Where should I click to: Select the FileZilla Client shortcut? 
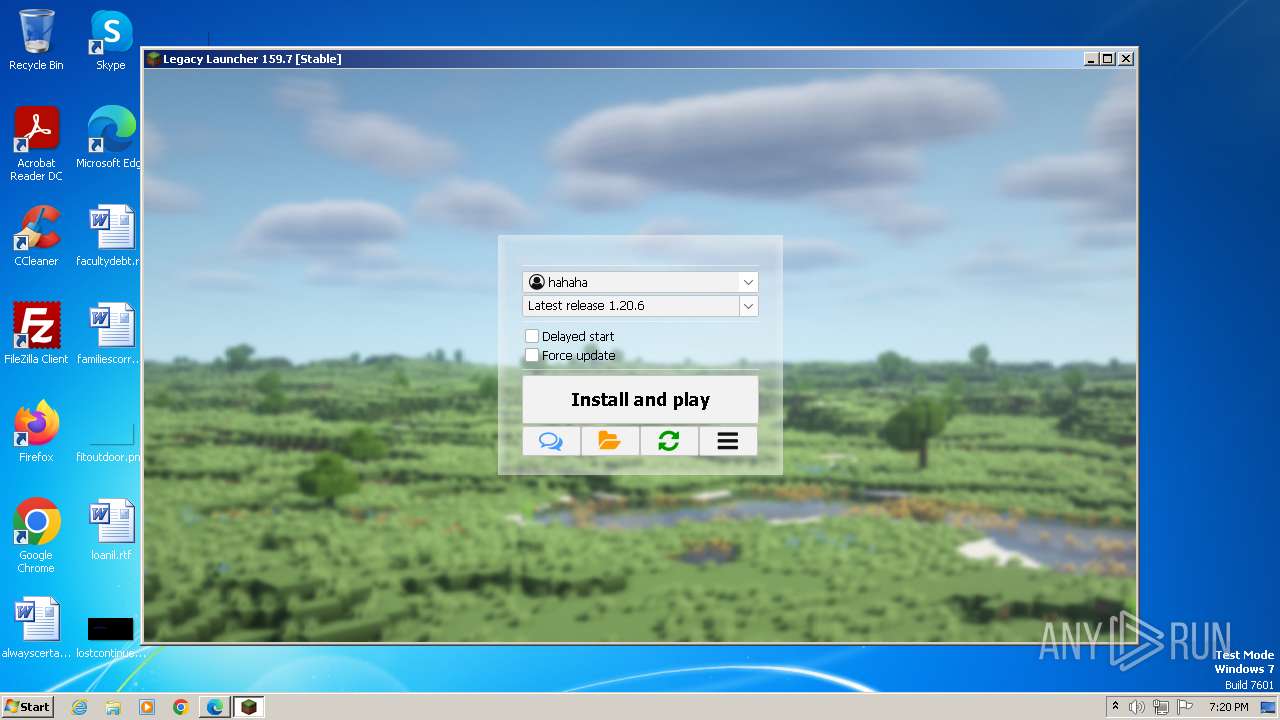(36, 334)
